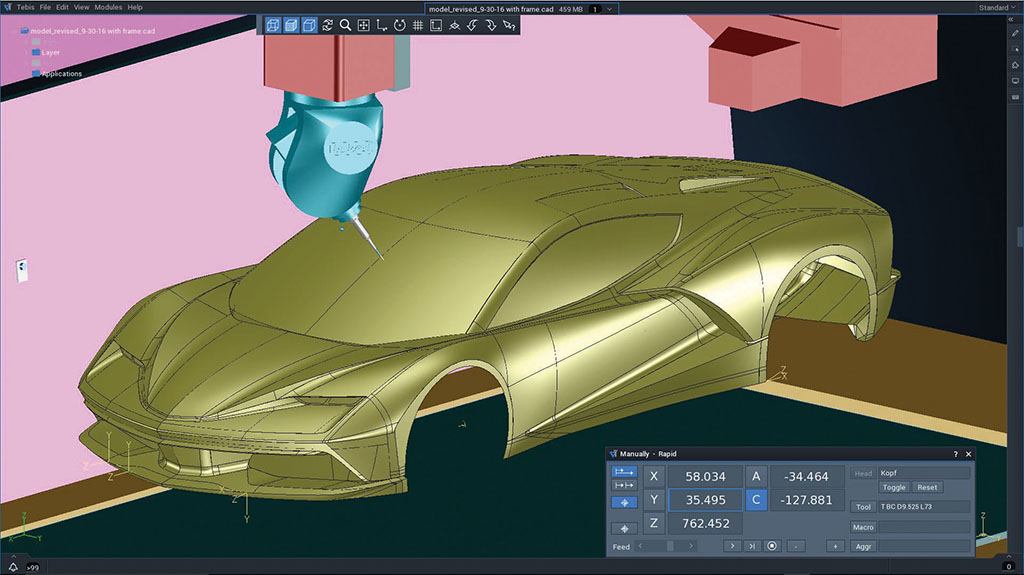Viewport: 1024px width, 575px height.
Task: Click the curved left-down arrow icon
Action: point(472,25)
